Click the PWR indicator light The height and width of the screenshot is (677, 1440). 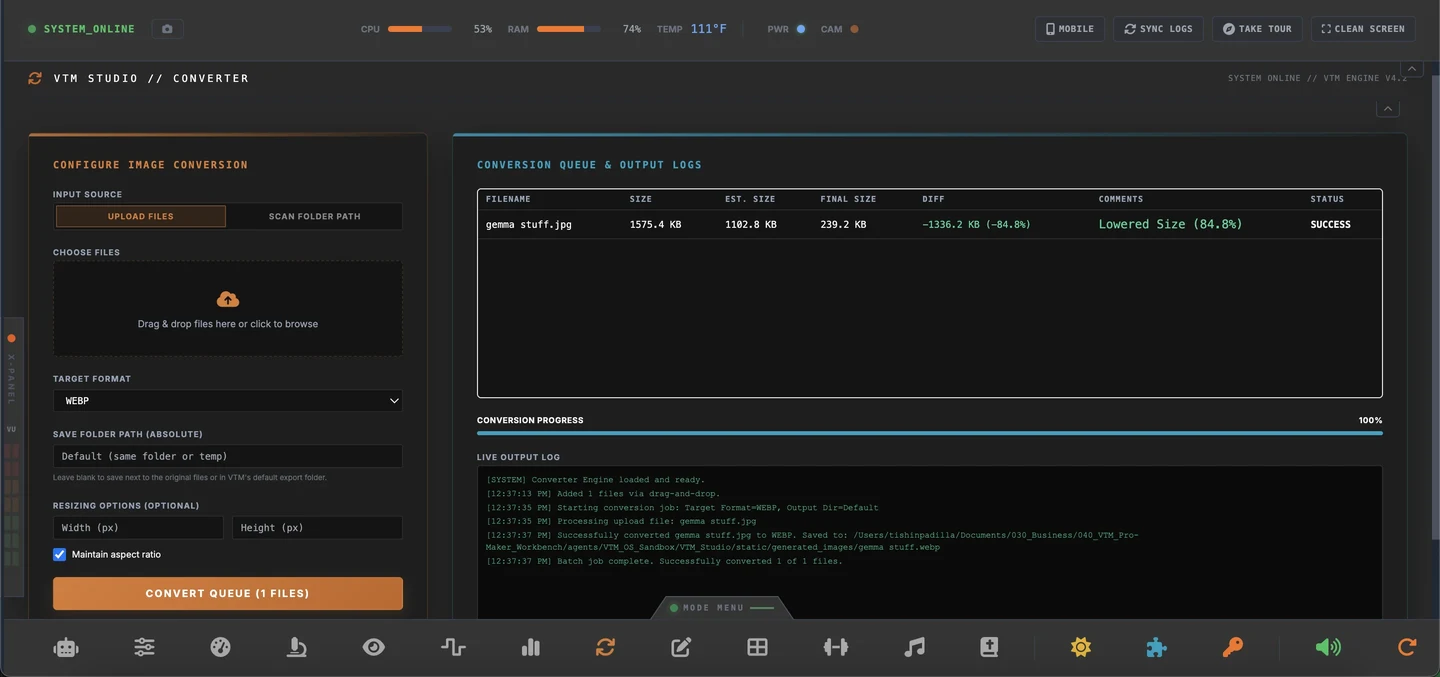click(801, 29)
